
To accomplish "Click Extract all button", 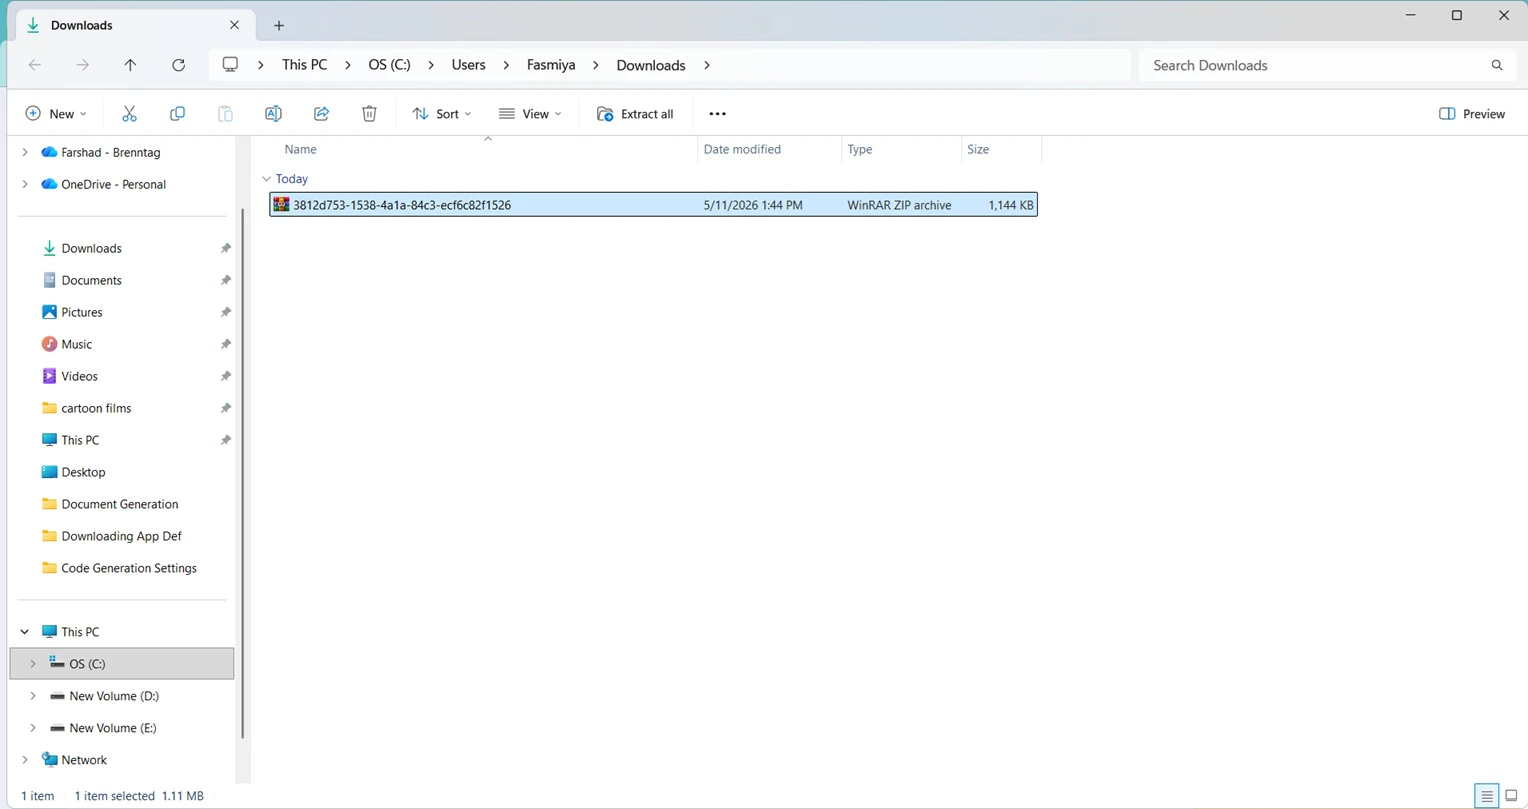I will (635, 114).
